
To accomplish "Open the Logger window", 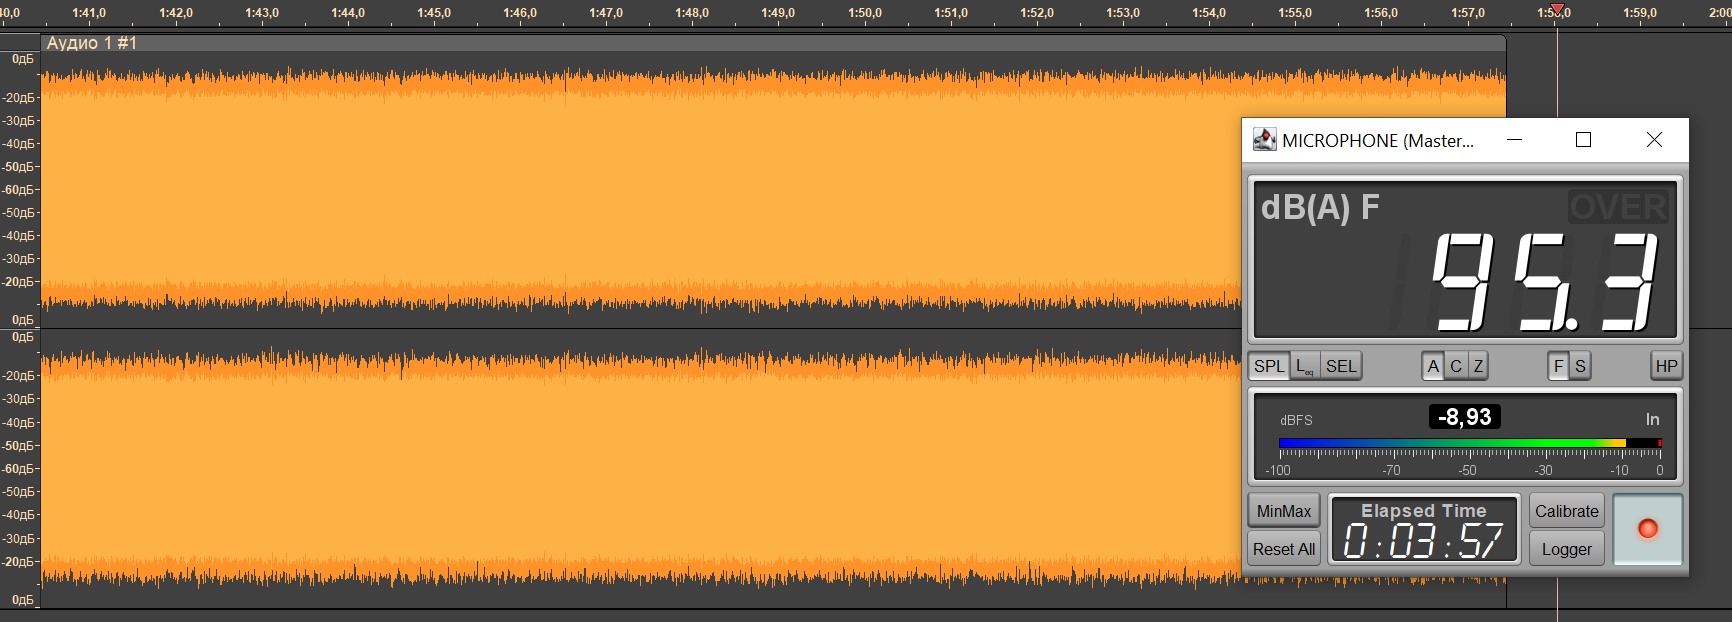I will pos(1567,549).
